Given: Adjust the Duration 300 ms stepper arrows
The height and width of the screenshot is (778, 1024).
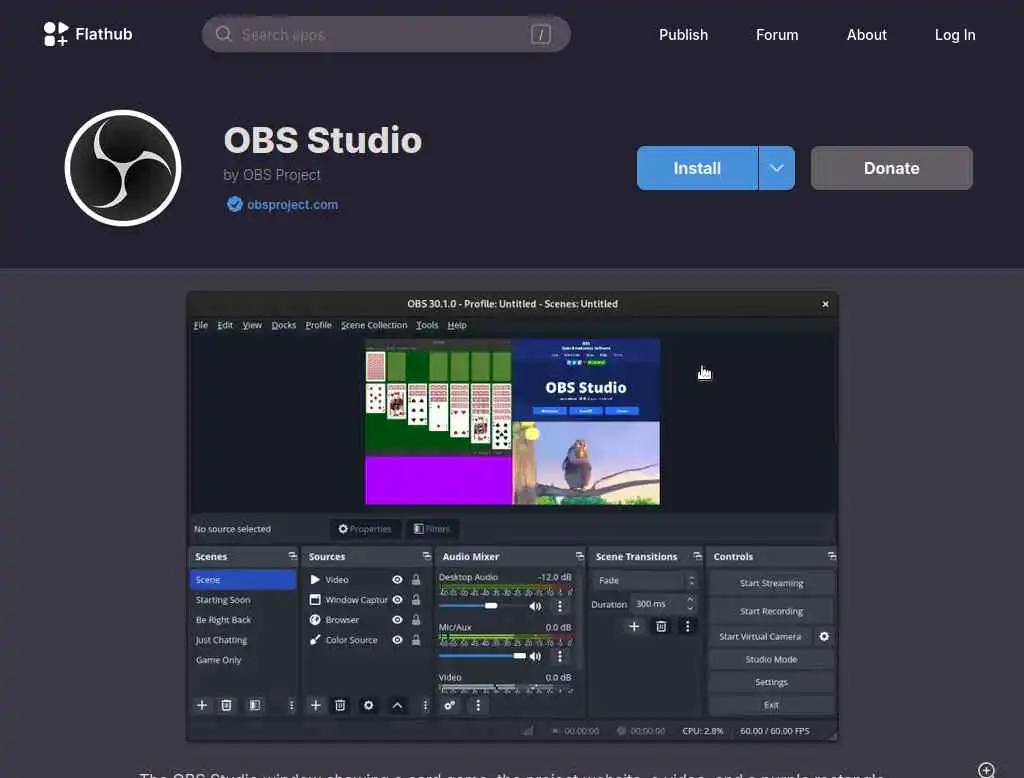Looking at the screenshot, I should [690, 604].
